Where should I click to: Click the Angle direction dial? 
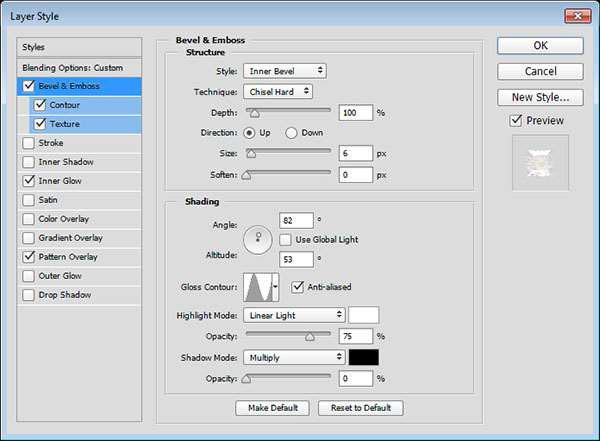[x=259, y=239]
